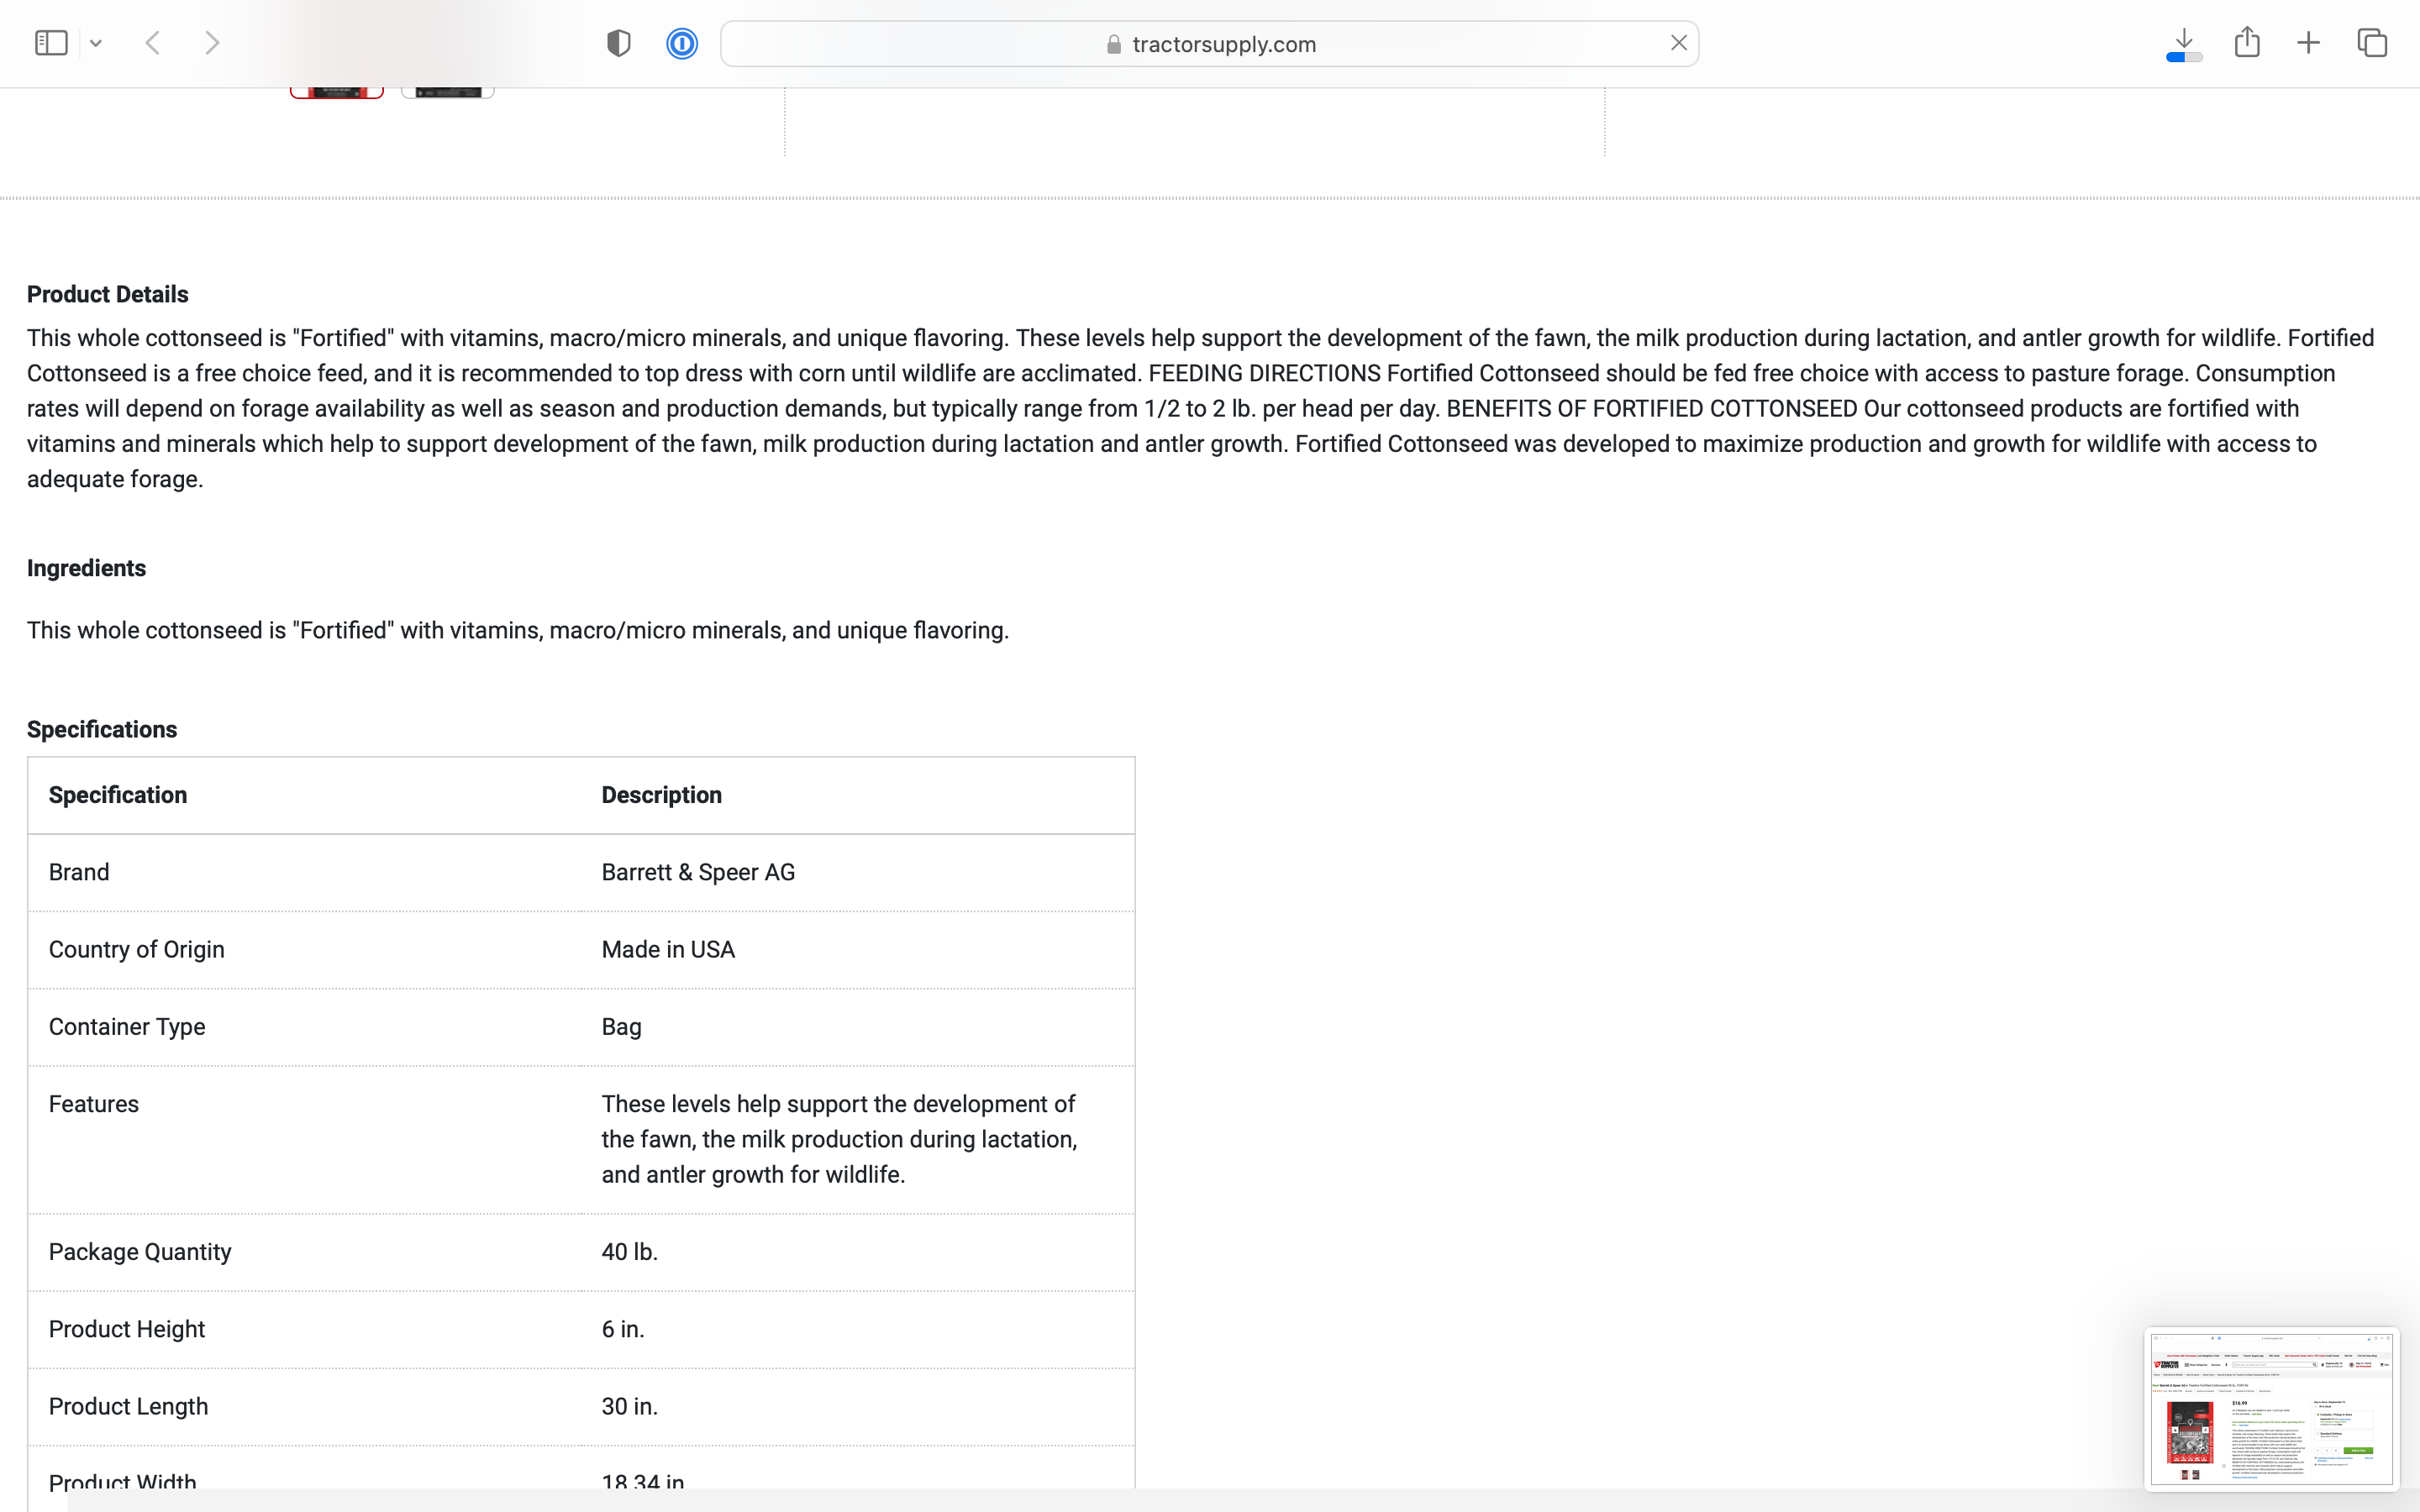Screen dimensions: 2420x1512
Task: Select the 30 in. value
Action: 629,1406
